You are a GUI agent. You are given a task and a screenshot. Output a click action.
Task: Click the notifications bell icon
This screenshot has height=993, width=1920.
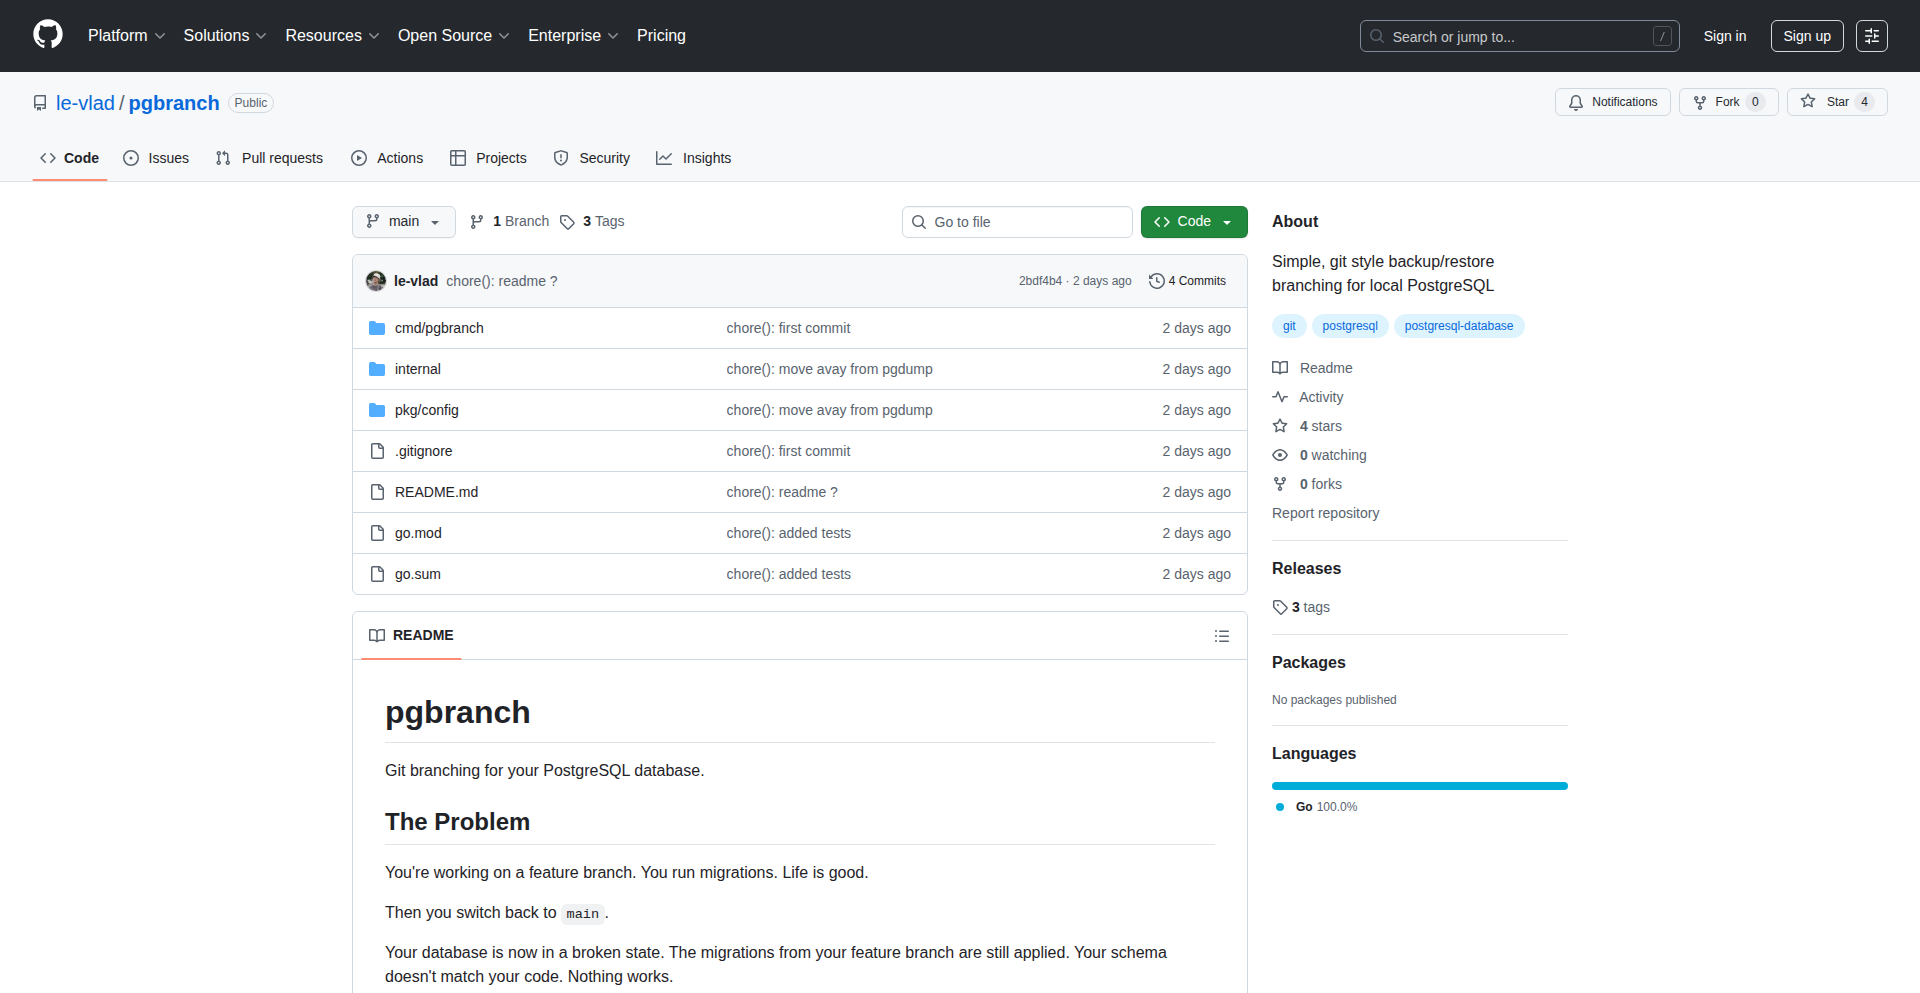pyautogui.click(x=1576, y=102)
